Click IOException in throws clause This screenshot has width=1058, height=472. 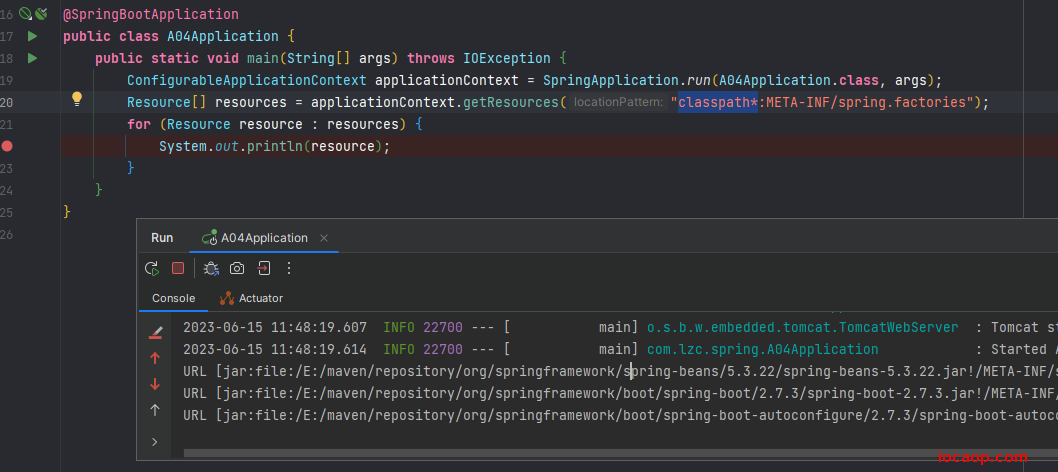507,59
